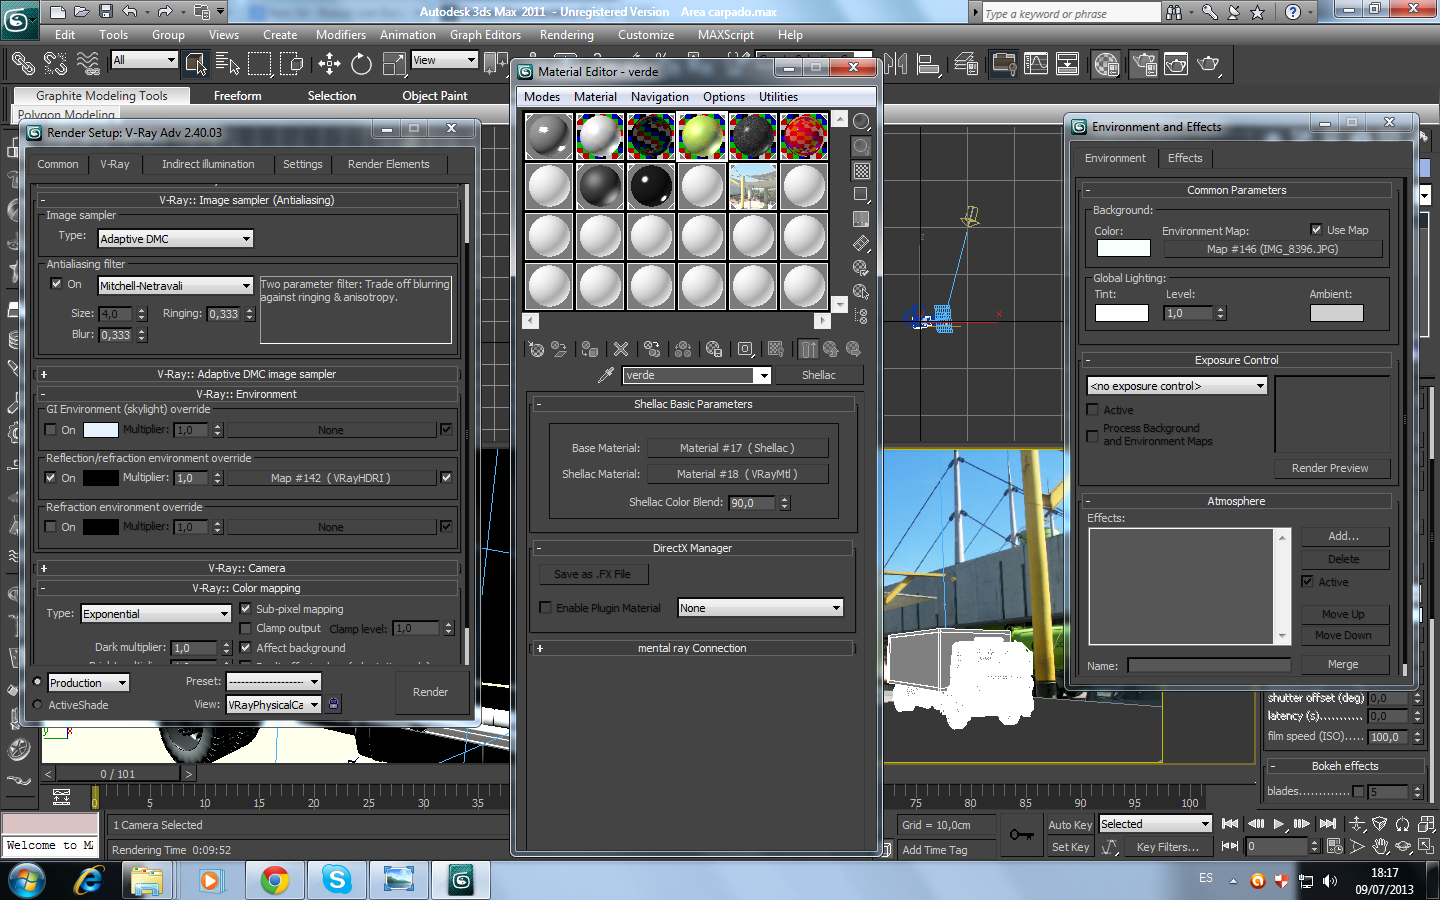Click the Render Setup teapot icon

click(1144, 64)
